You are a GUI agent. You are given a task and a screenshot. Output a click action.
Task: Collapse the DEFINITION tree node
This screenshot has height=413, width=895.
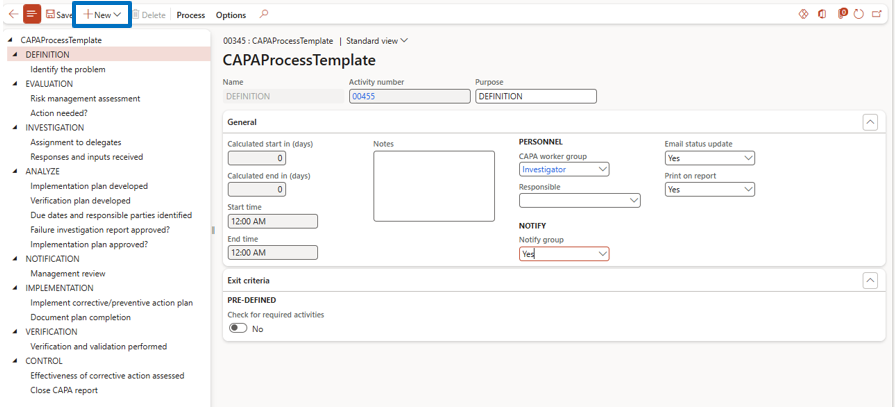pyautogui.click(x=16, y=55)
